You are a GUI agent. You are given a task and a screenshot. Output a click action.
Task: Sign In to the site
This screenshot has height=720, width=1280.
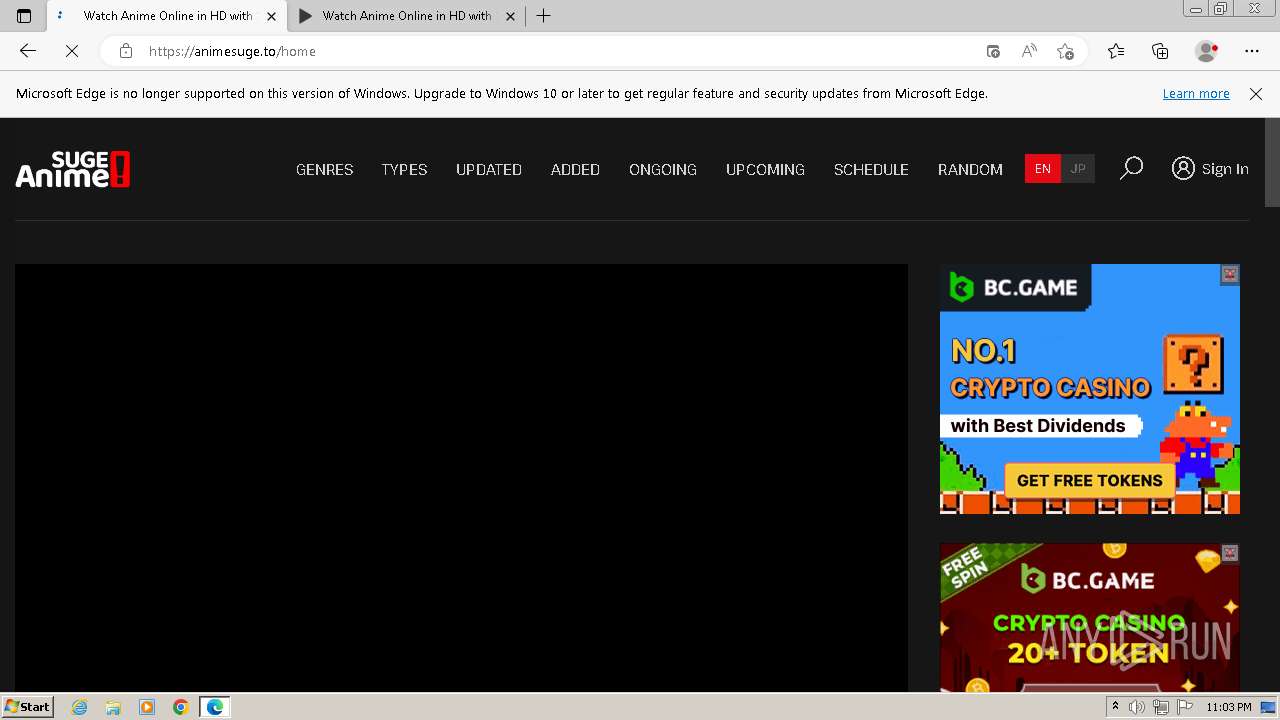(x=1210, y=169)
